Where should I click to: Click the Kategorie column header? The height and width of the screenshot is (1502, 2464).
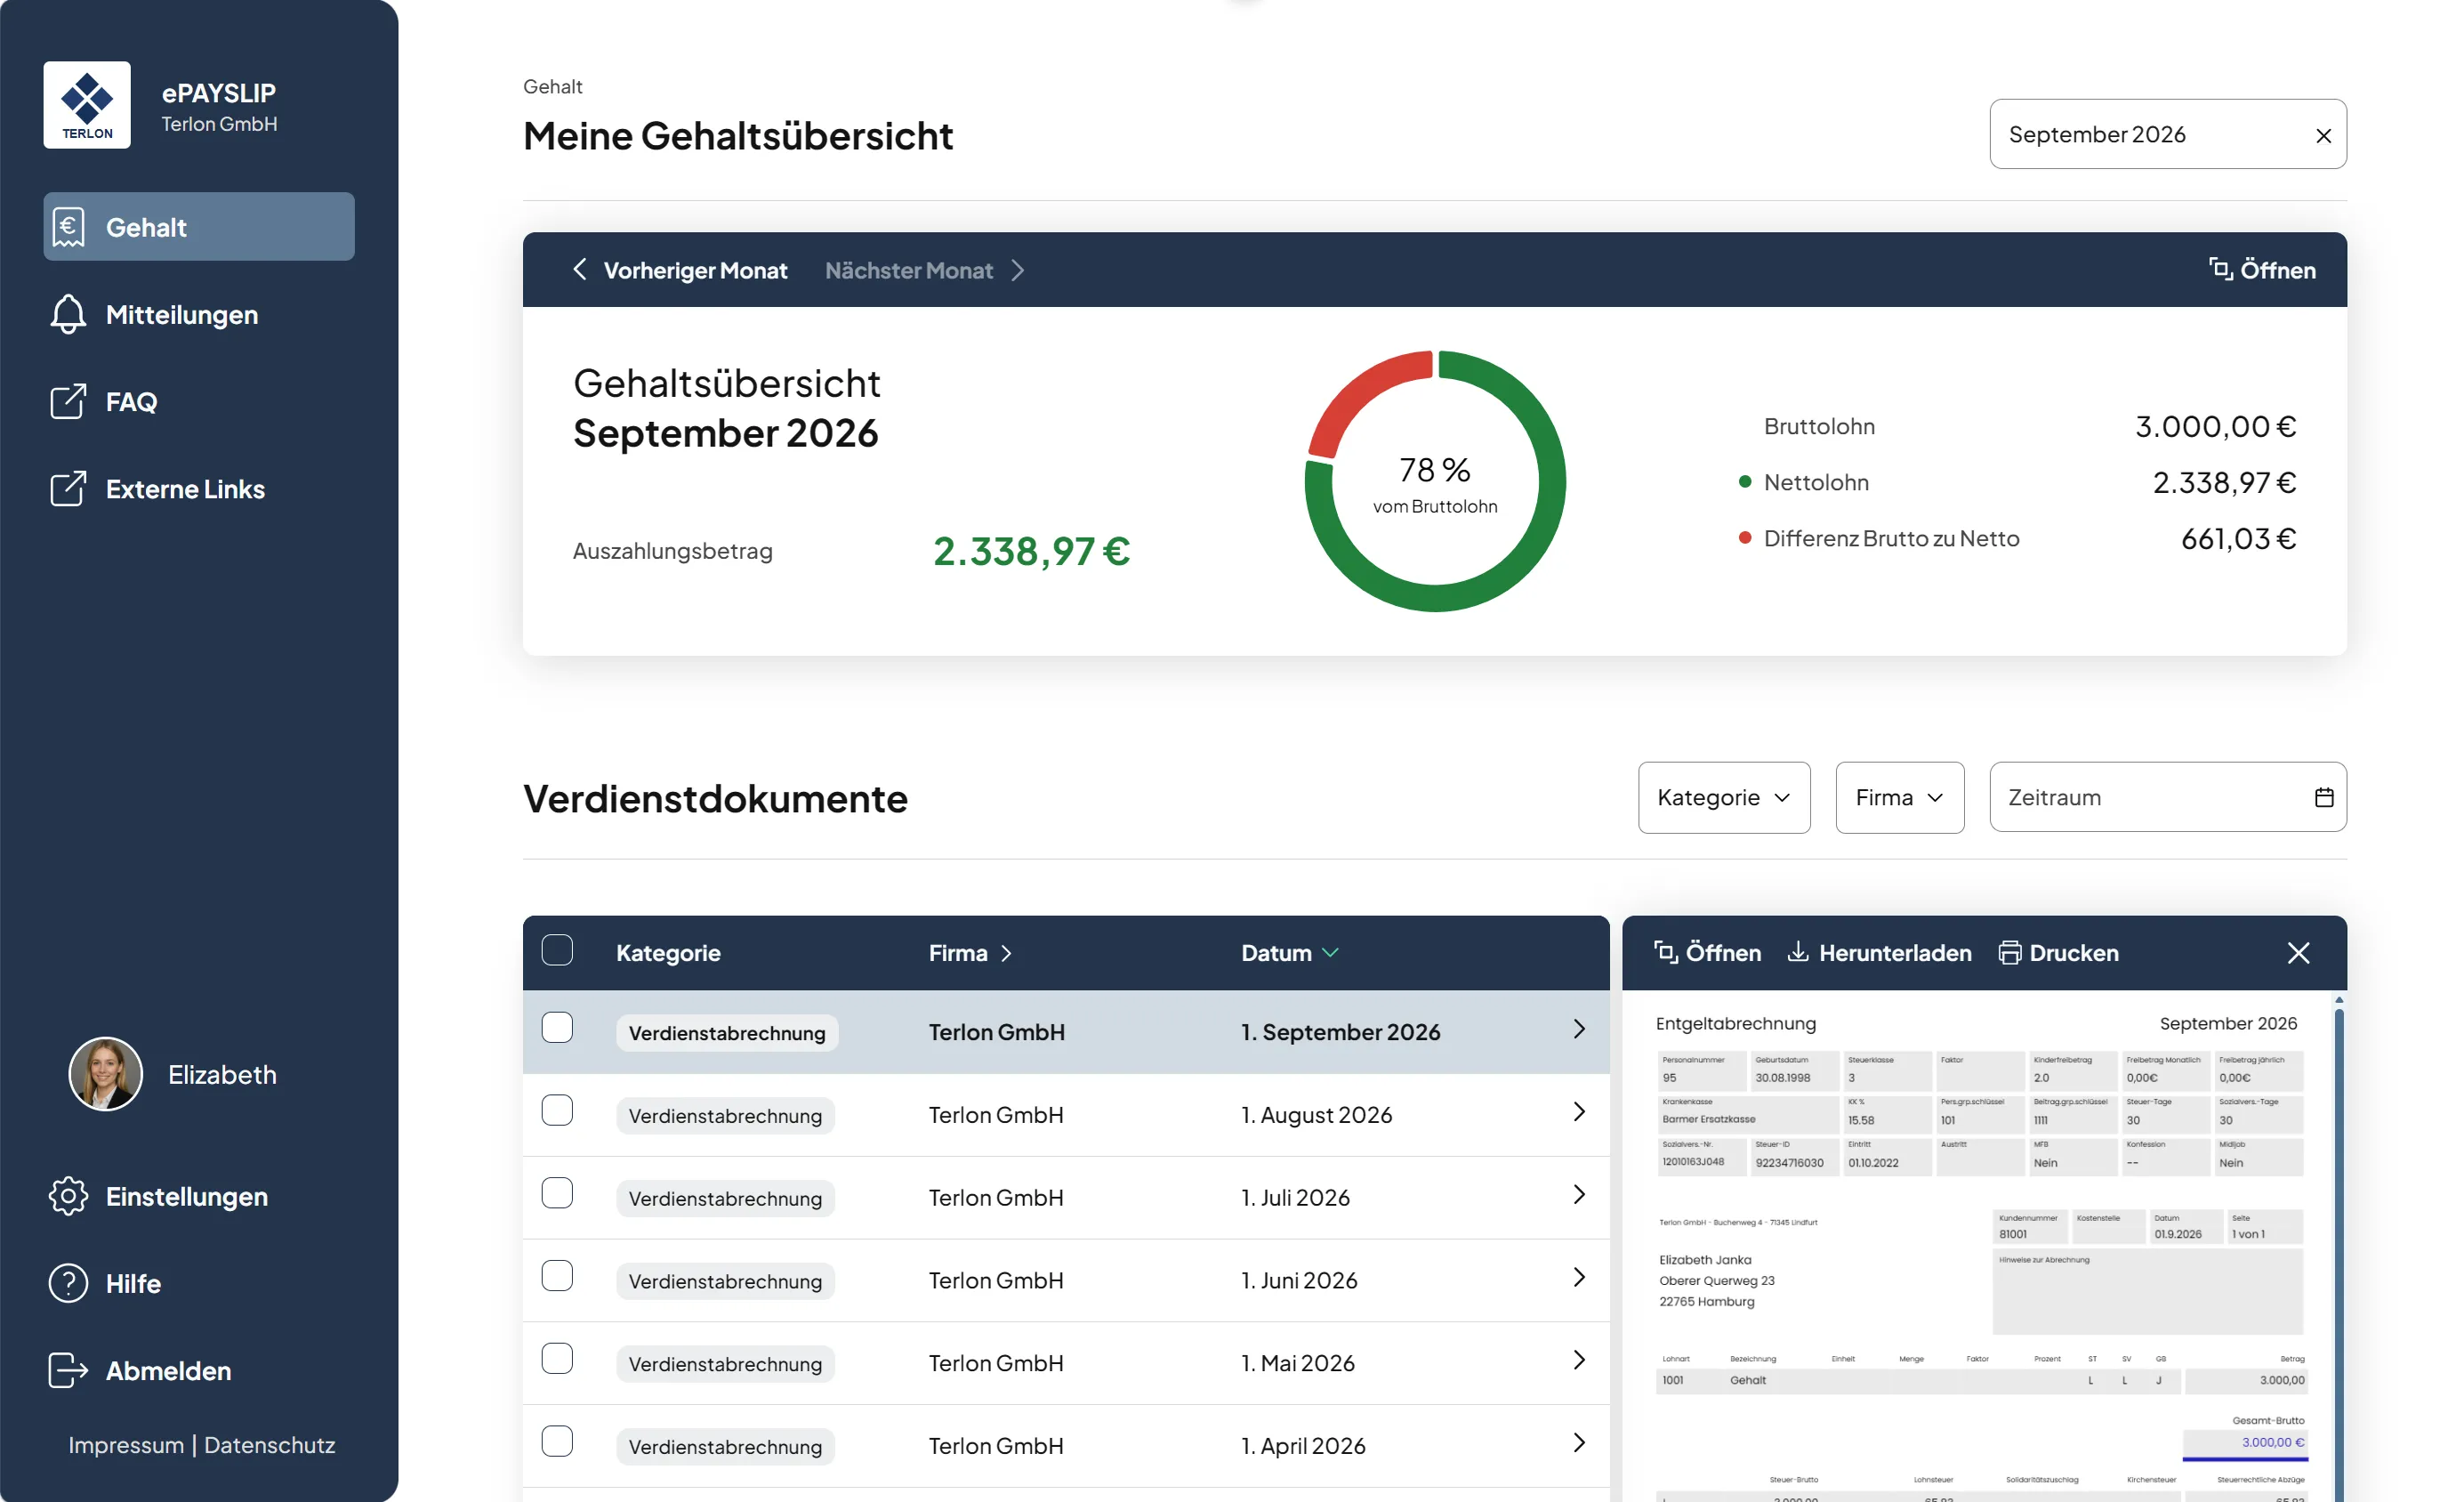(x=668, y=953)
